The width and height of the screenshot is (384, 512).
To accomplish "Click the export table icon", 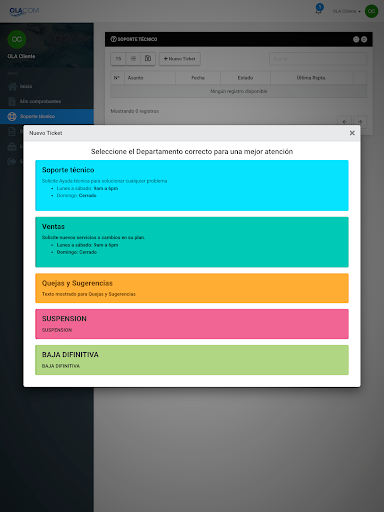I will tap(148, 59).
